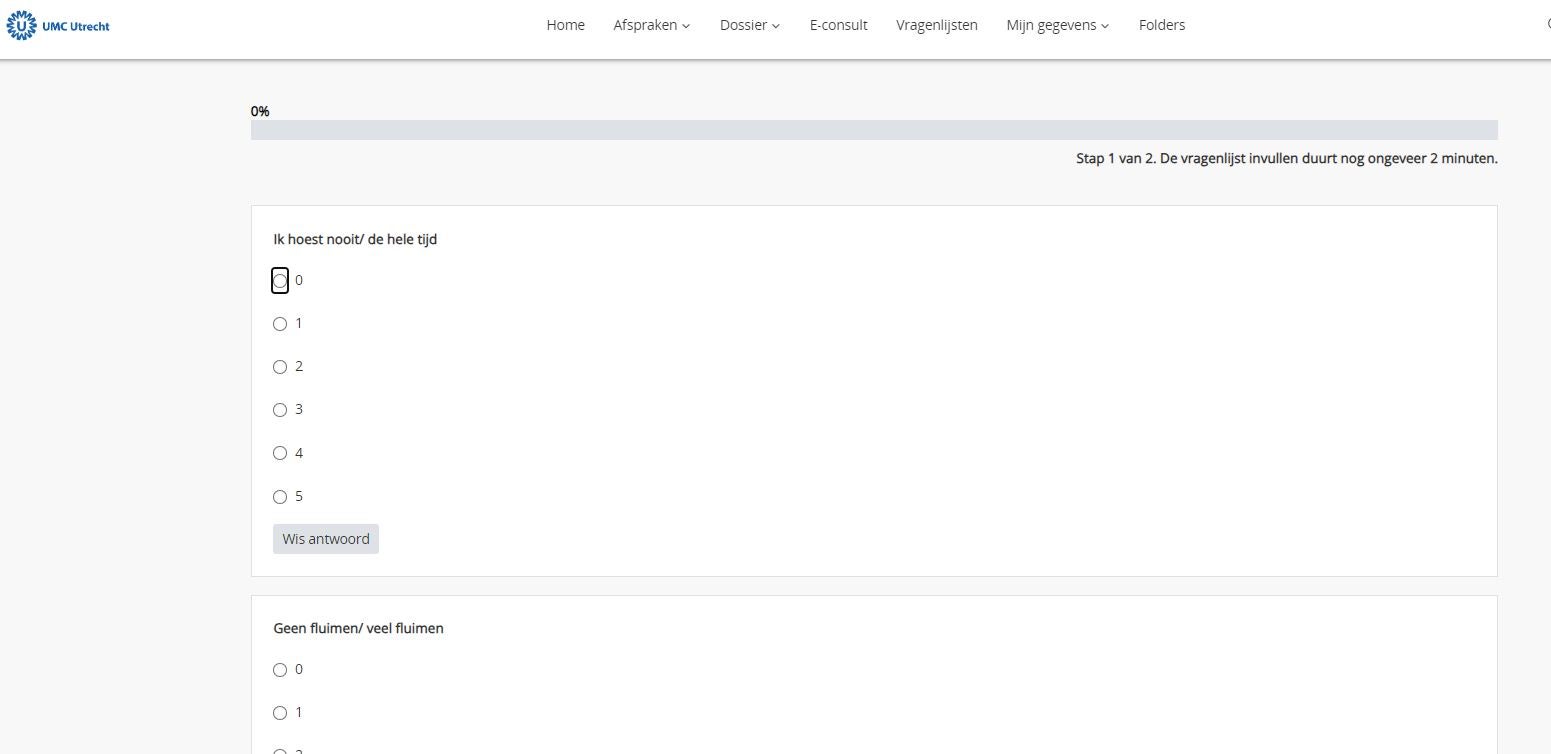Select 5 for 'Ik hoest nooit' question
Screen dimensions: 1551x754
click(x=280, y=497)
